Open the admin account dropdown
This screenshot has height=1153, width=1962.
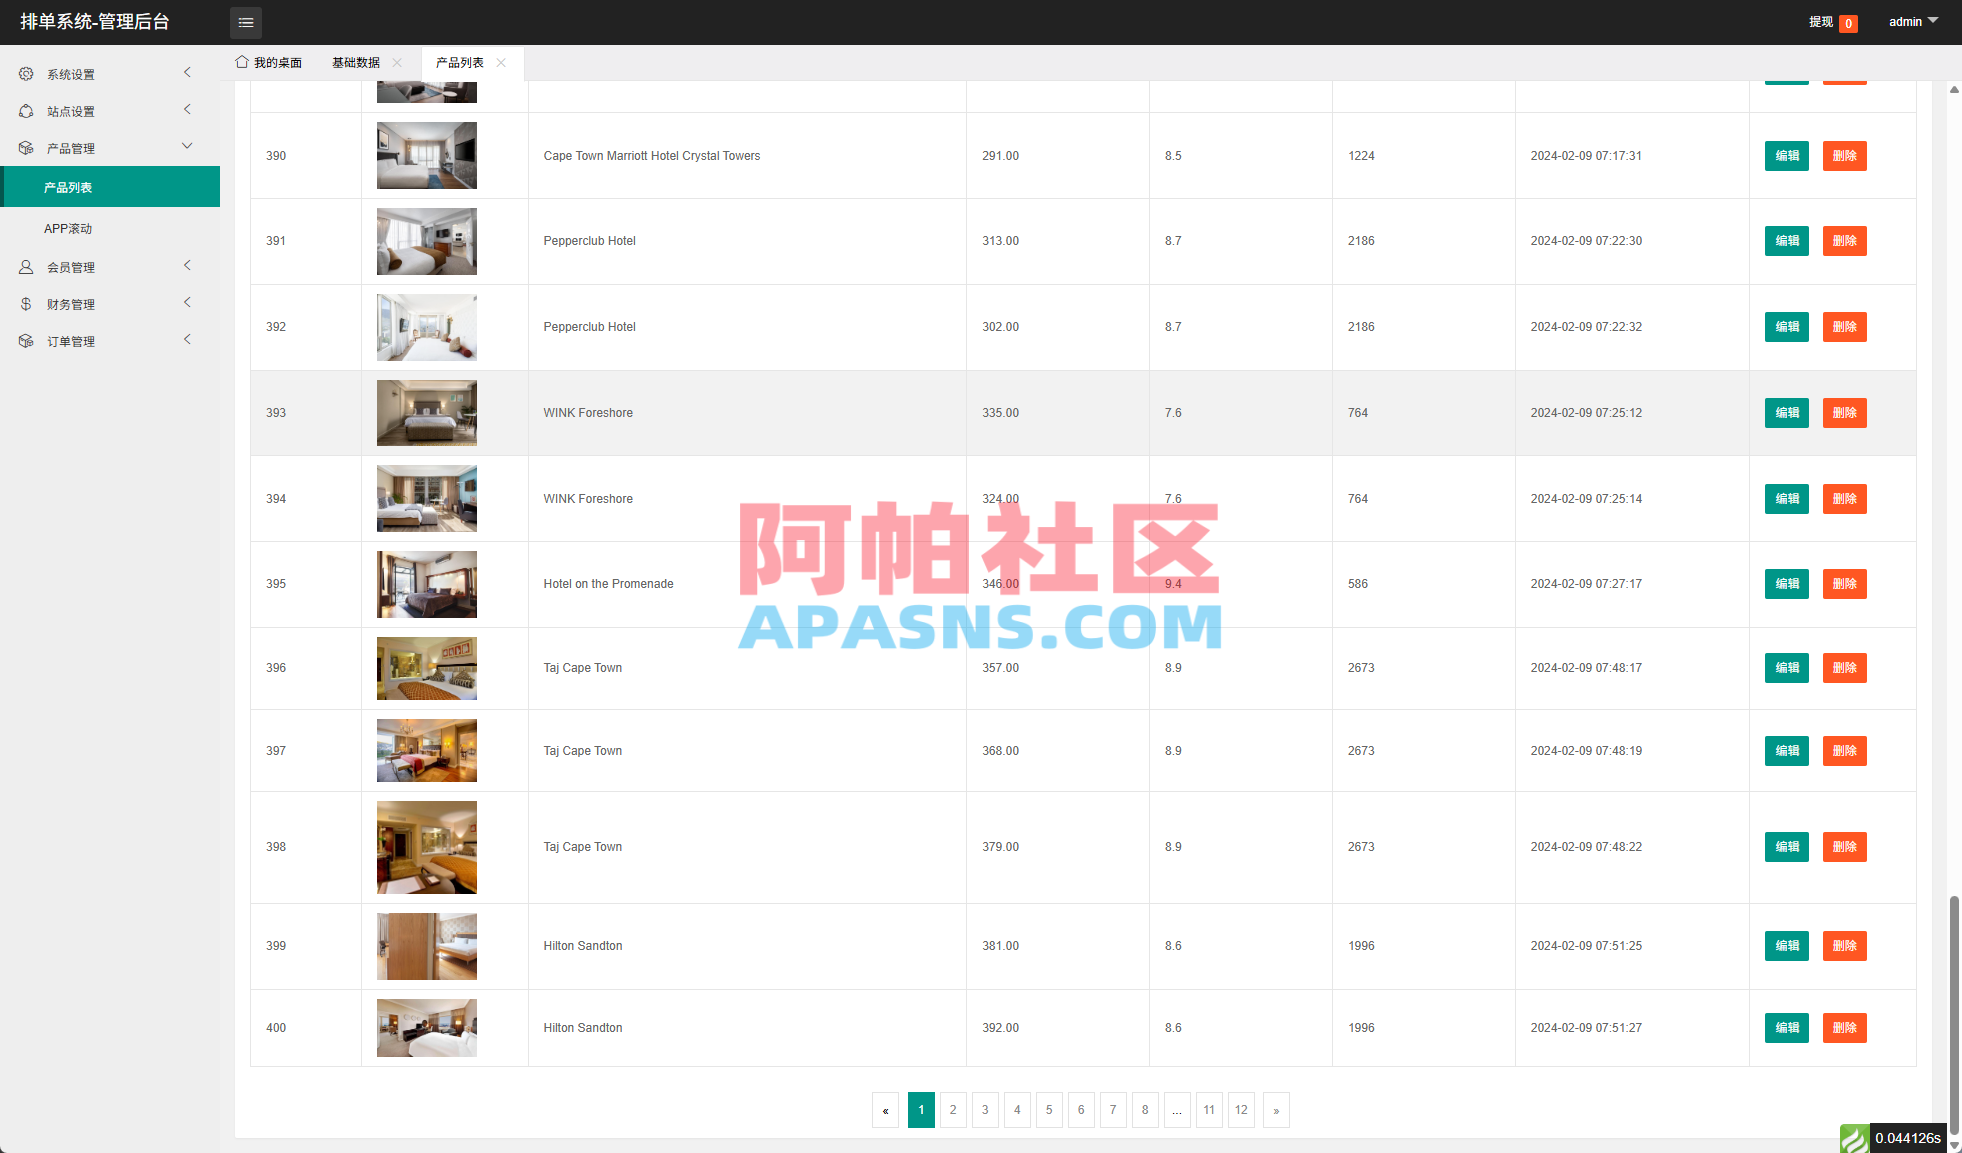pyautogui.click(x=1911, y=21)
